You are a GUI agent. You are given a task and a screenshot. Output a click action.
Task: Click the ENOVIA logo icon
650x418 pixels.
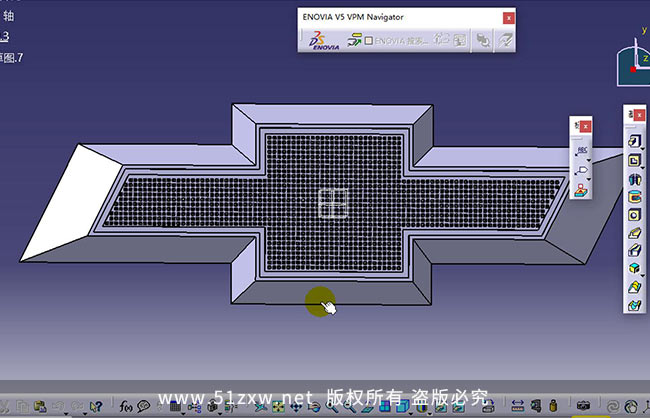[x=324, y=41]
